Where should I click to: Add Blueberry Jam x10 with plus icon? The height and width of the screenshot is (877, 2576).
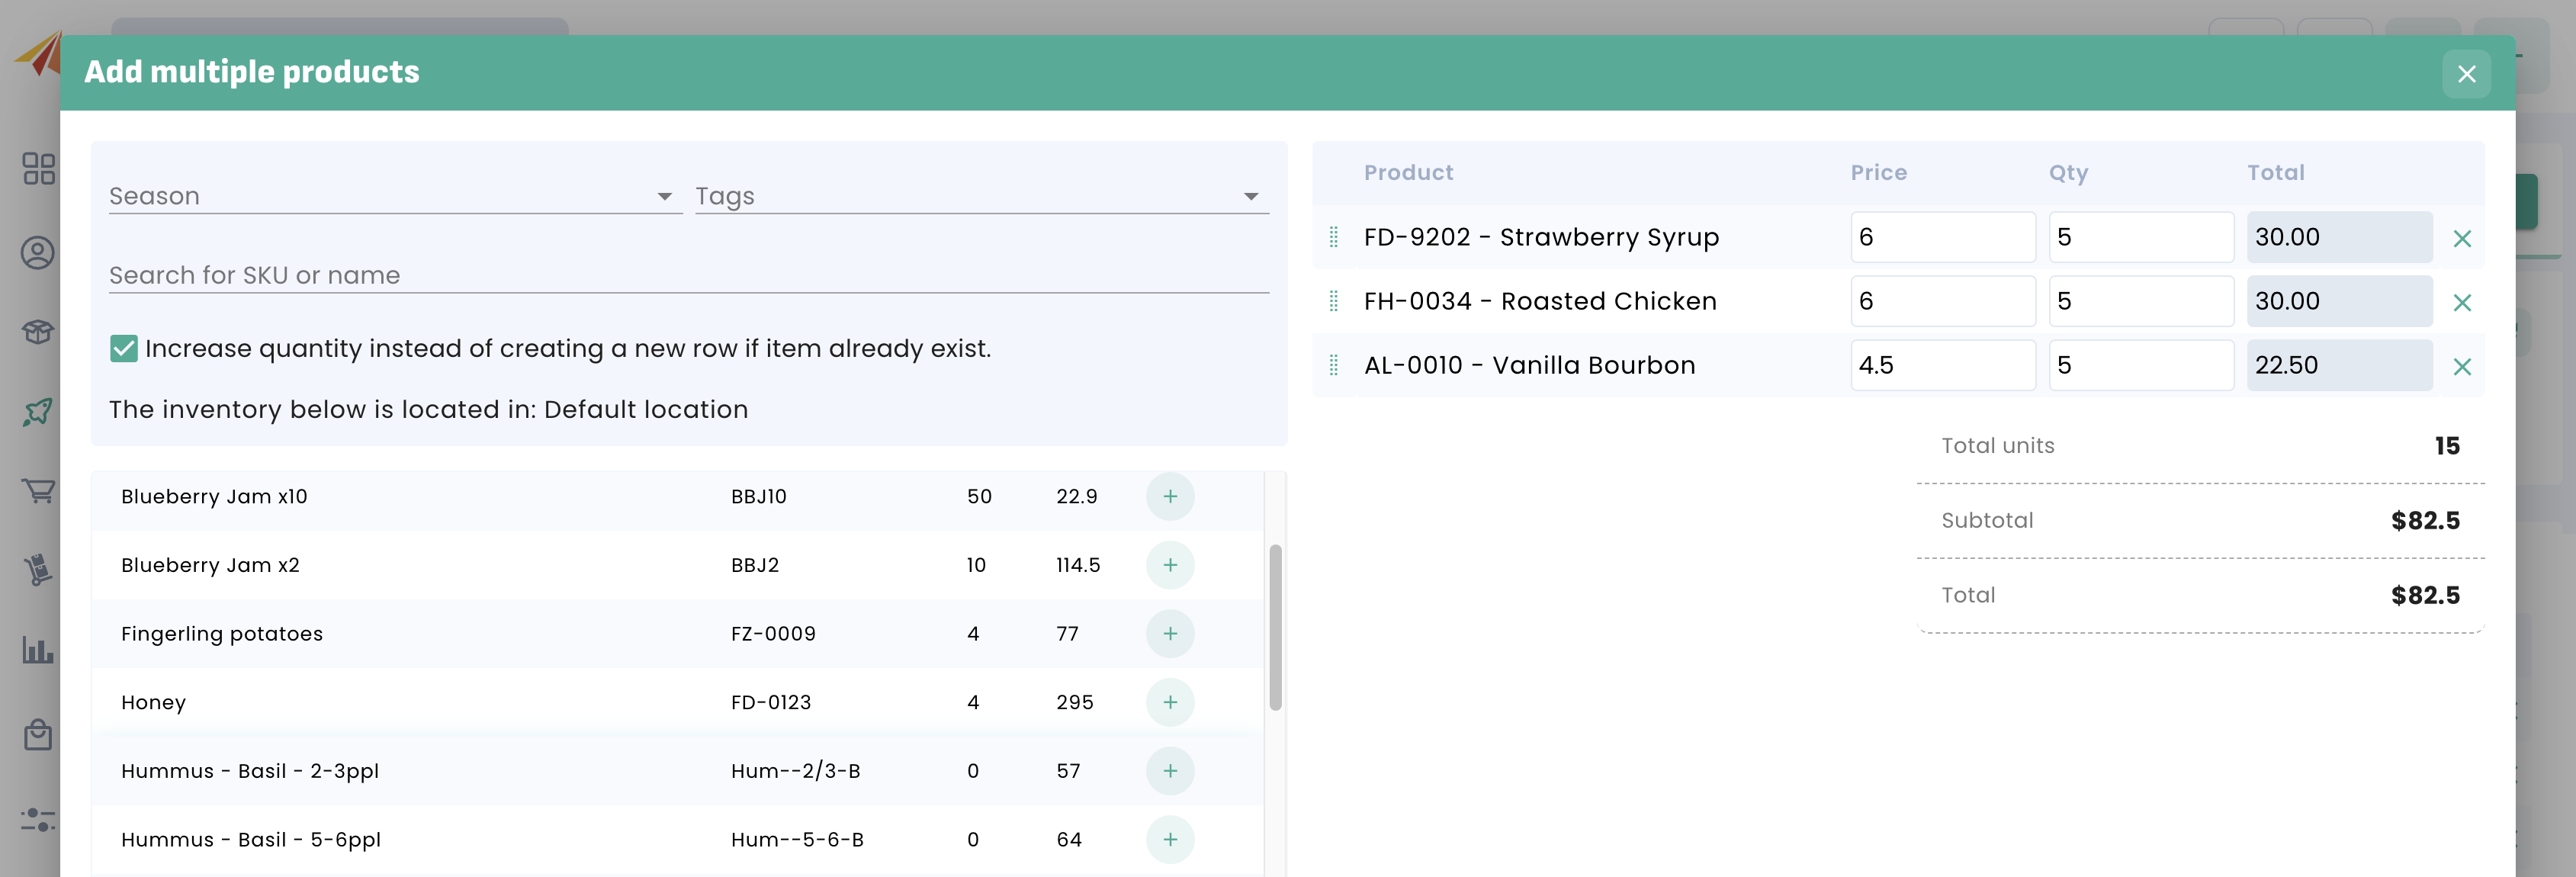click(x=1169, y=497)
